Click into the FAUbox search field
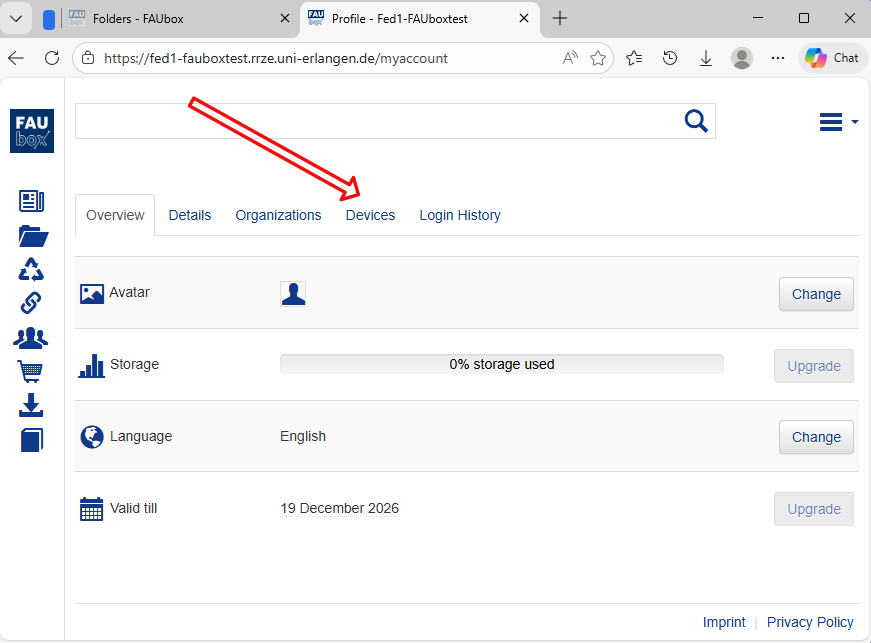This screenshot has width=871, height=643. [375, 121]
